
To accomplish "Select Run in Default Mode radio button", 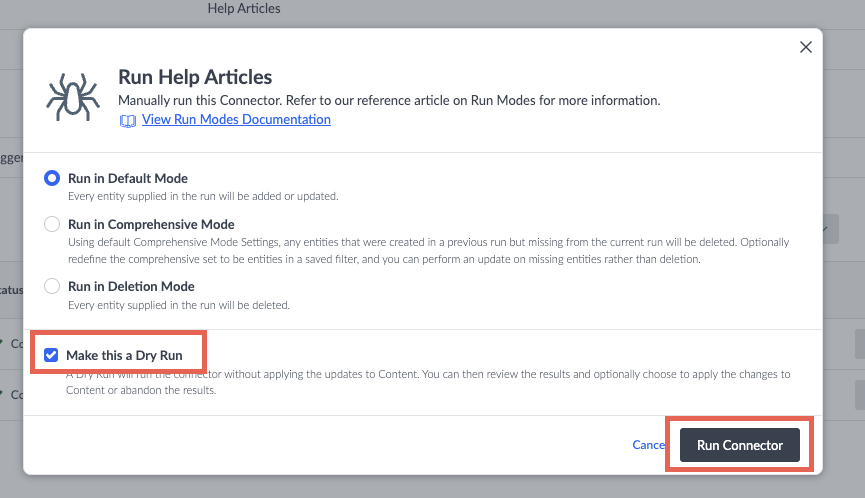I will click(52, 178).
